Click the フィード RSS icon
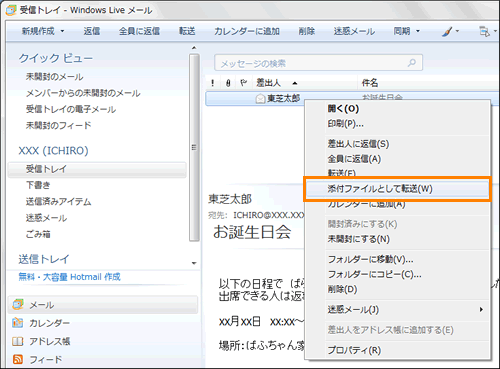This screenshot has width=500, height=369. (18, 359)
